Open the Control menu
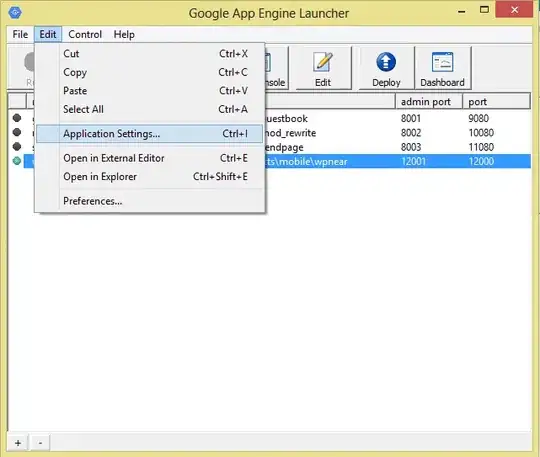Image resolution: width=540 pixels, height=457 pixels. (x=85, y=34)
